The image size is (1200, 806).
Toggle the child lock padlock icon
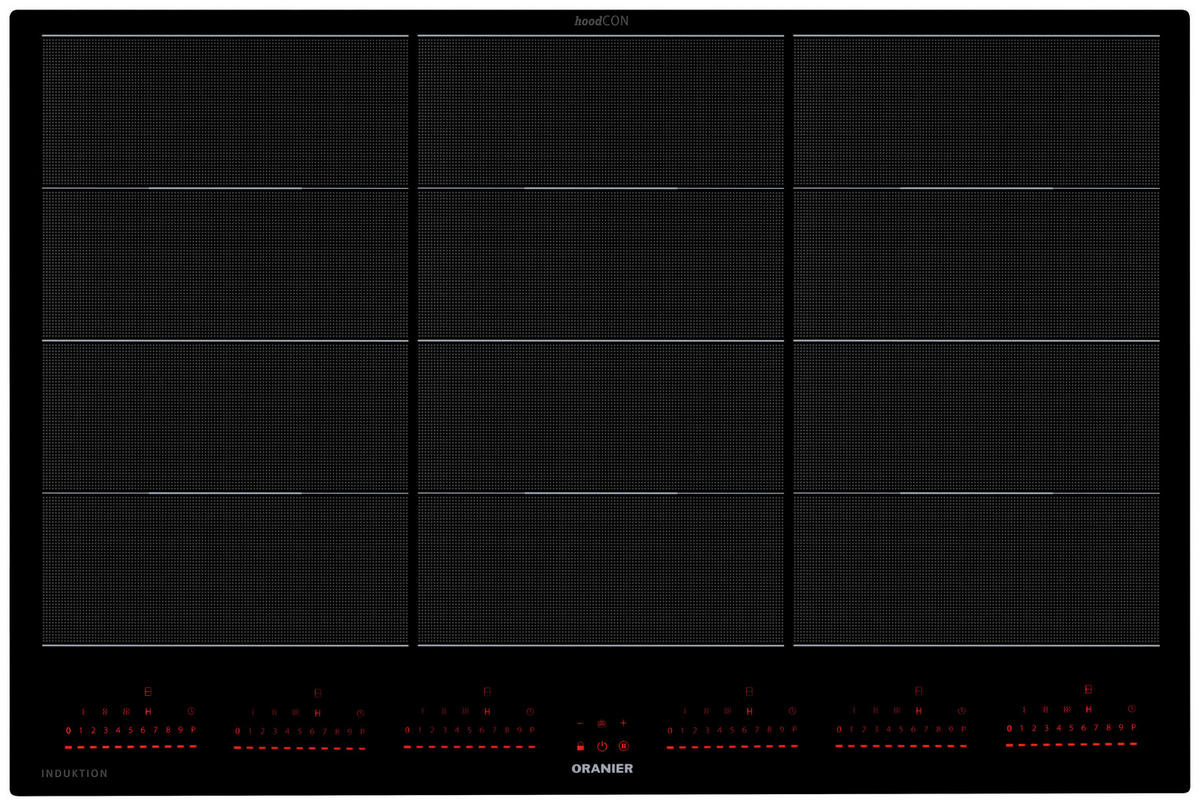point(580,746)
